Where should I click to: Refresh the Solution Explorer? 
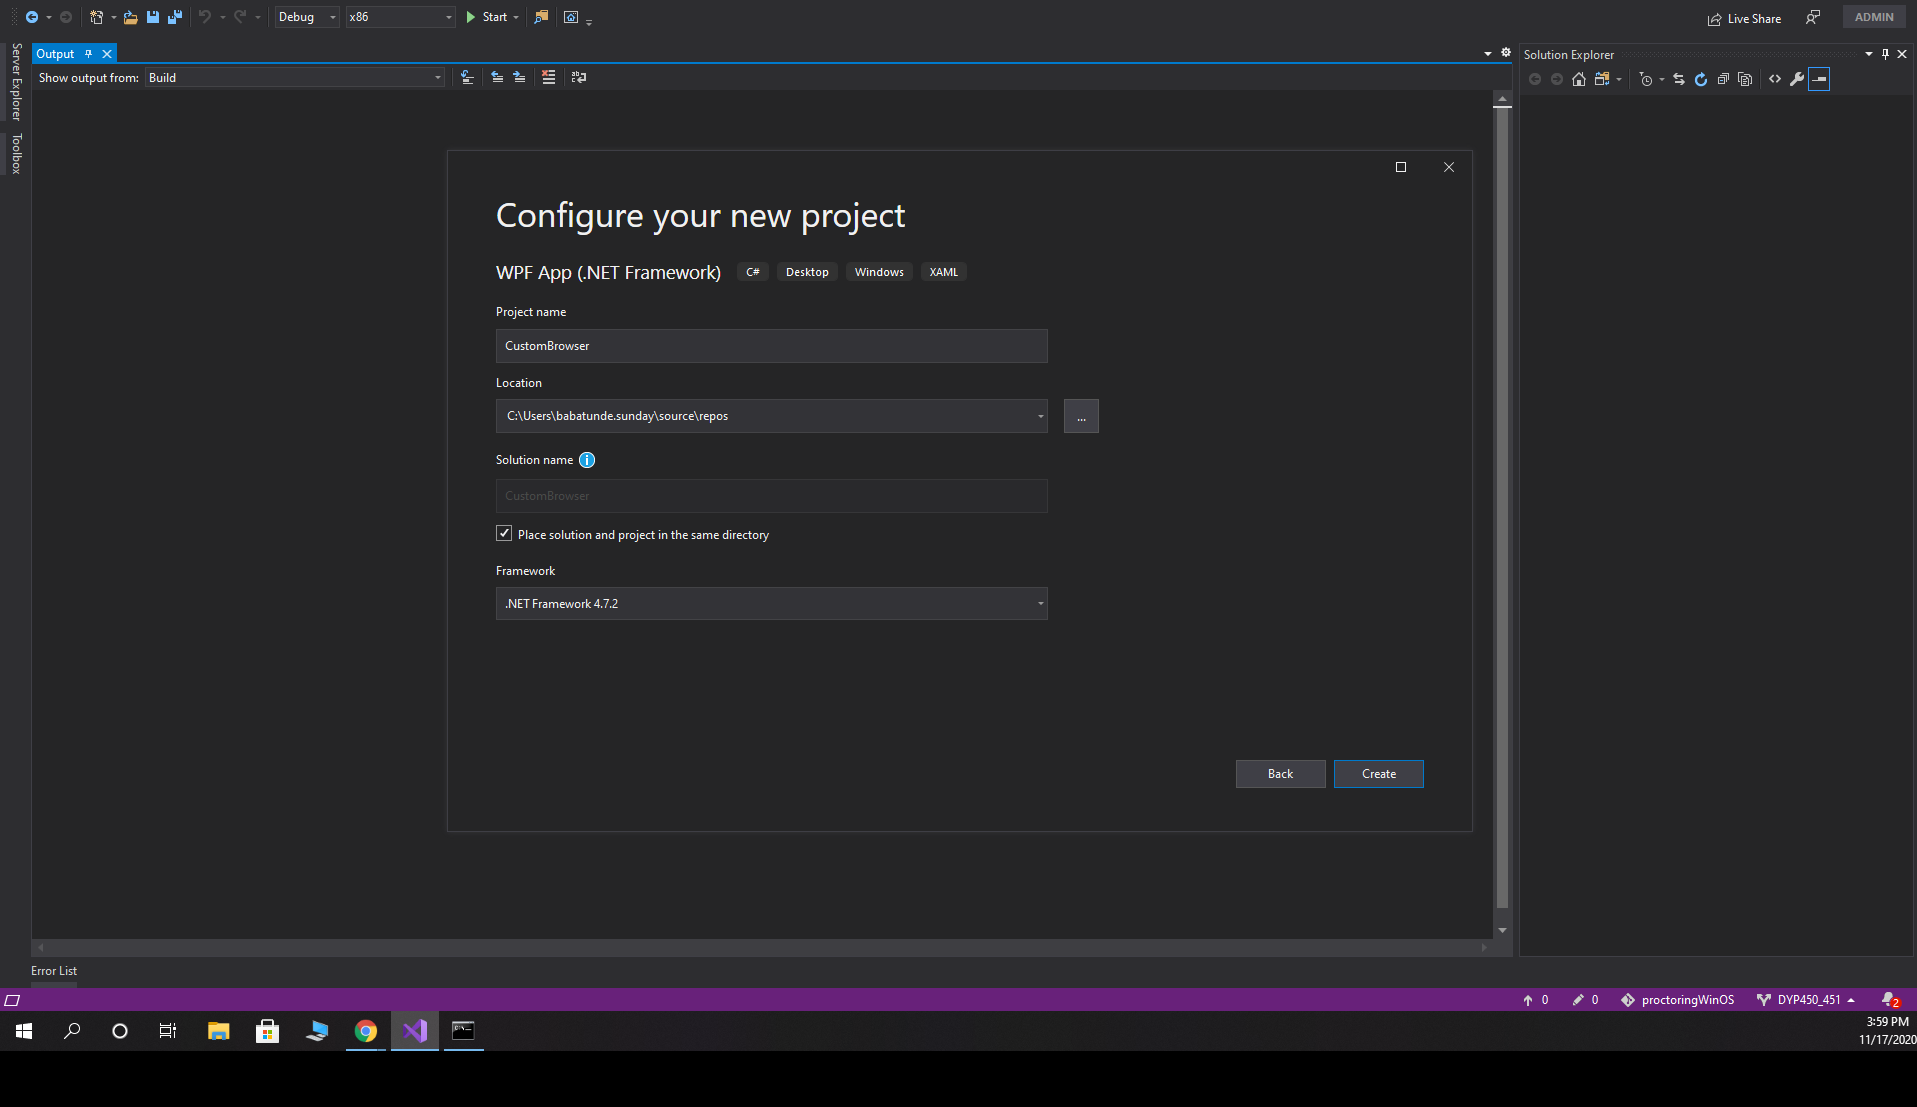click(1701, 80)
